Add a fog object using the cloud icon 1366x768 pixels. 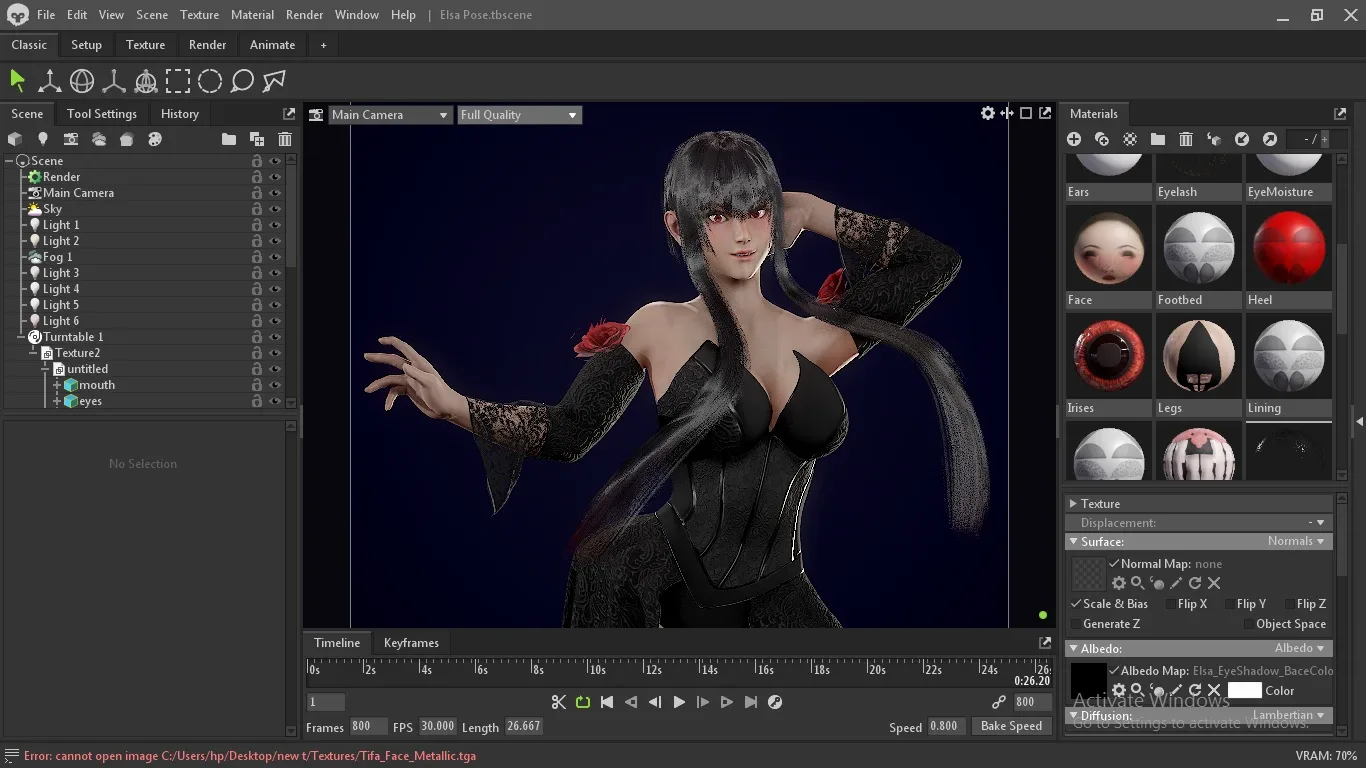(x=99, y=139)
